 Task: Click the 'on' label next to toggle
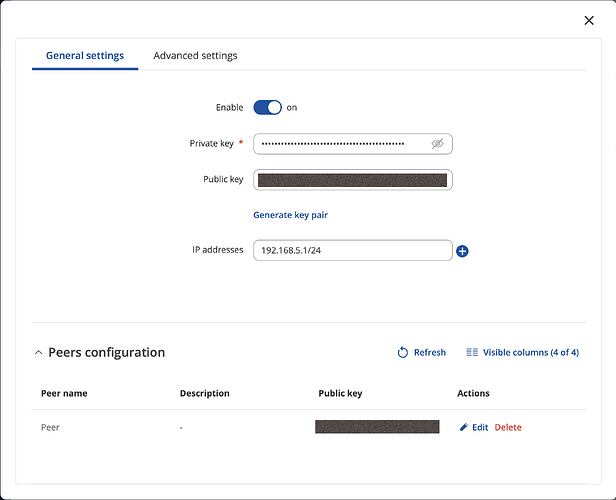[292, 108]
